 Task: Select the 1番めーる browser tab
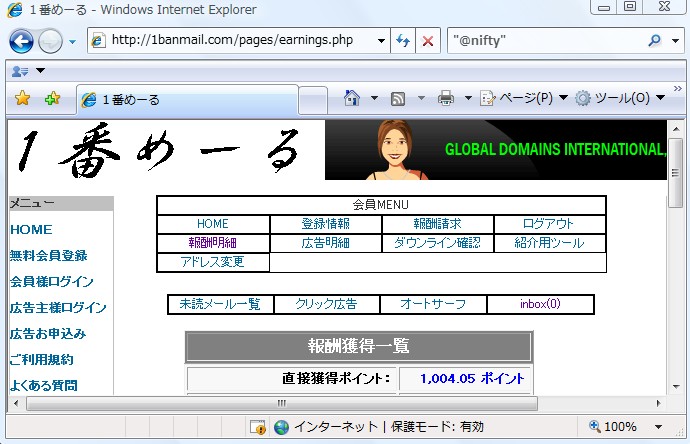click(187, 100)
